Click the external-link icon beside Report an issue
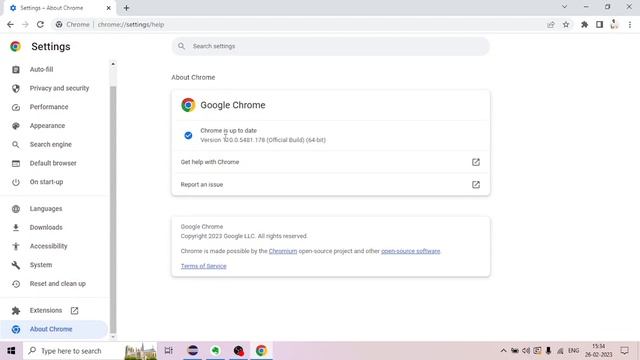Screen dimensions: 640x360 coord(476,184)
